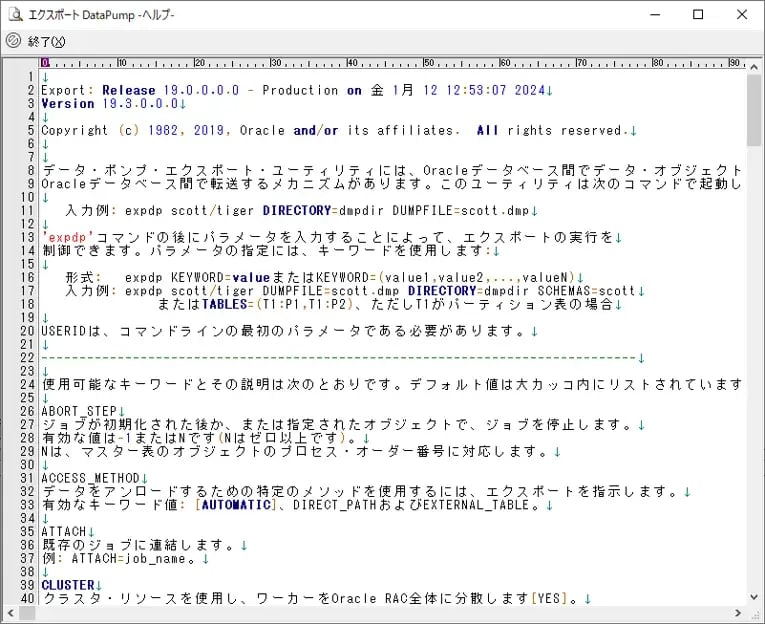Maximize the DataPump help window
This screenshot has height=624, width=765.
(x=698, y=14)
